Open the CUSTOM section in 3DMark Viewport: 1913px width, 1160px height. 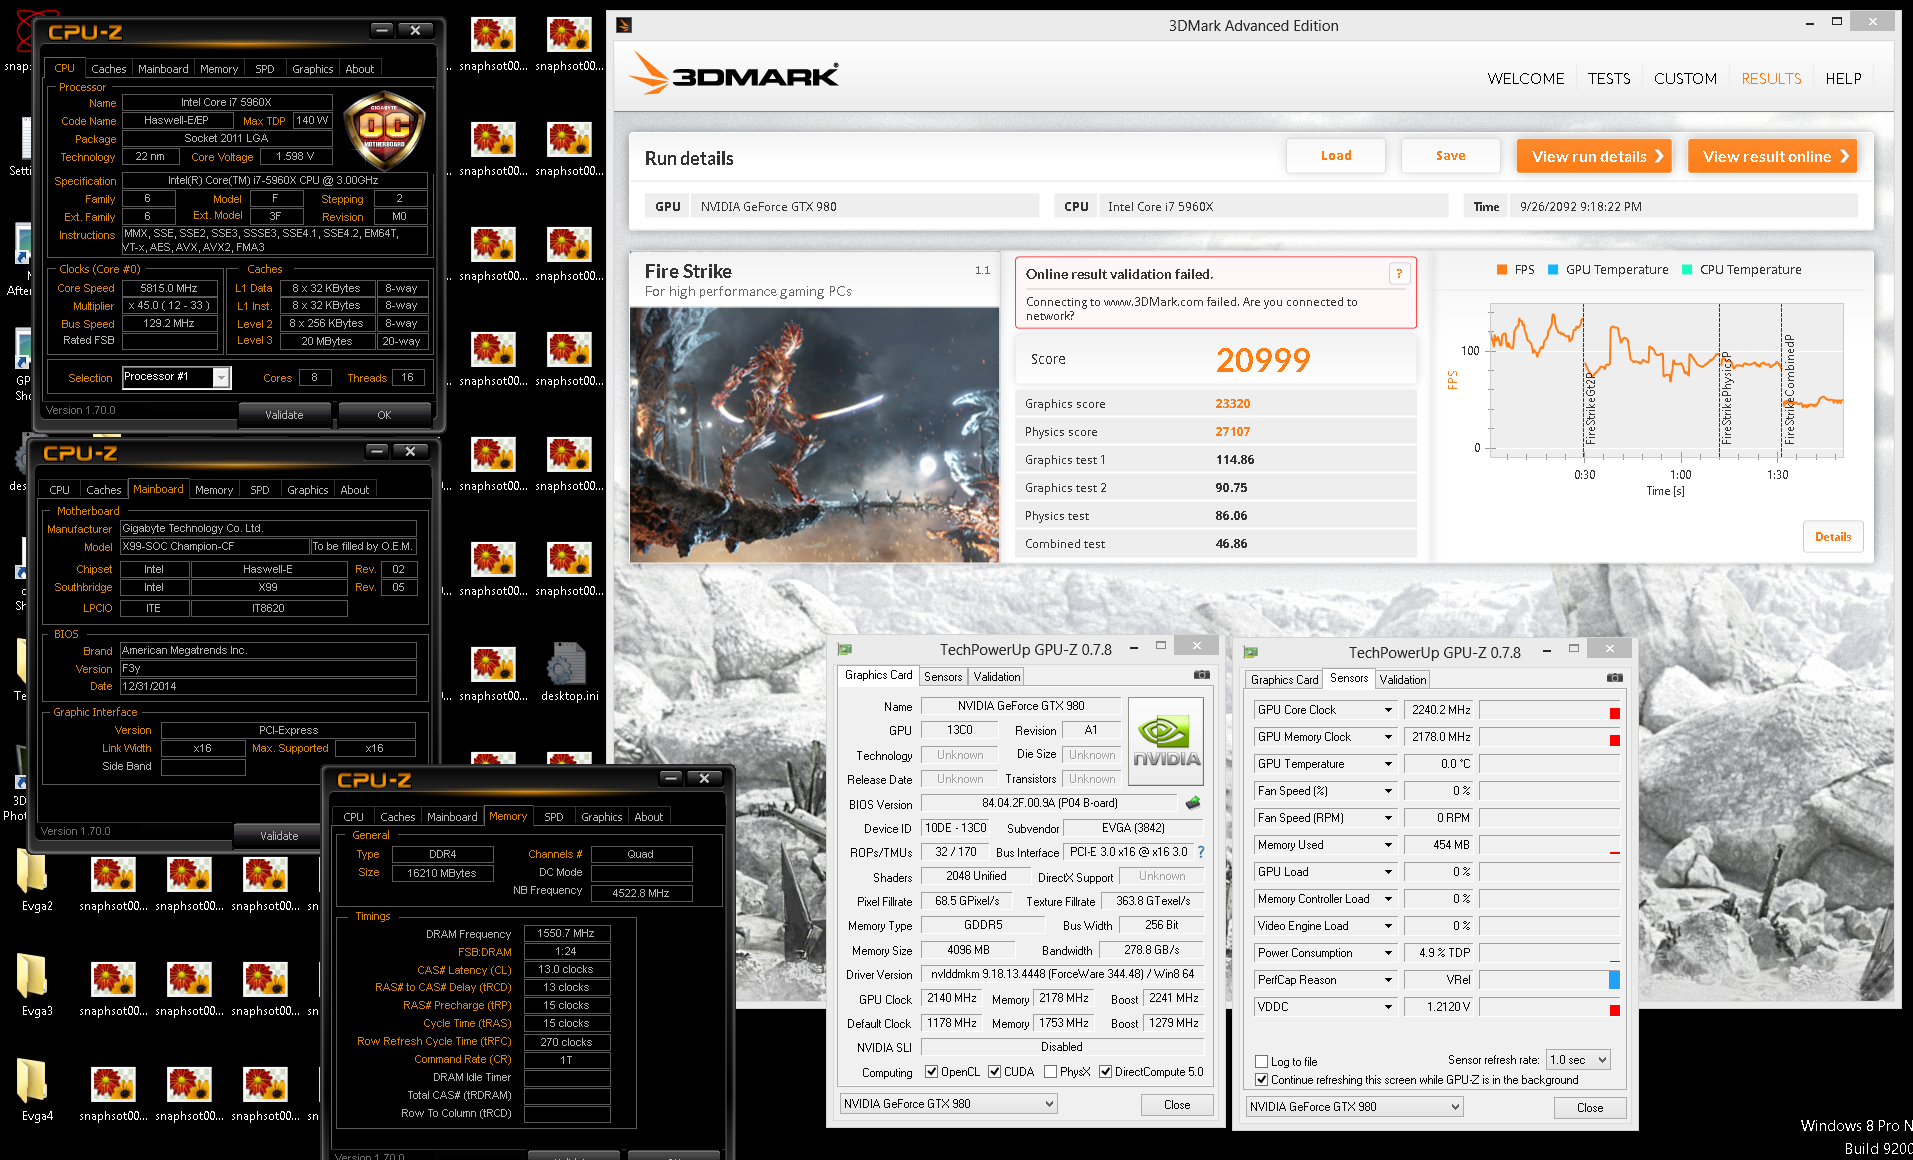click(x=1685, y=79)
